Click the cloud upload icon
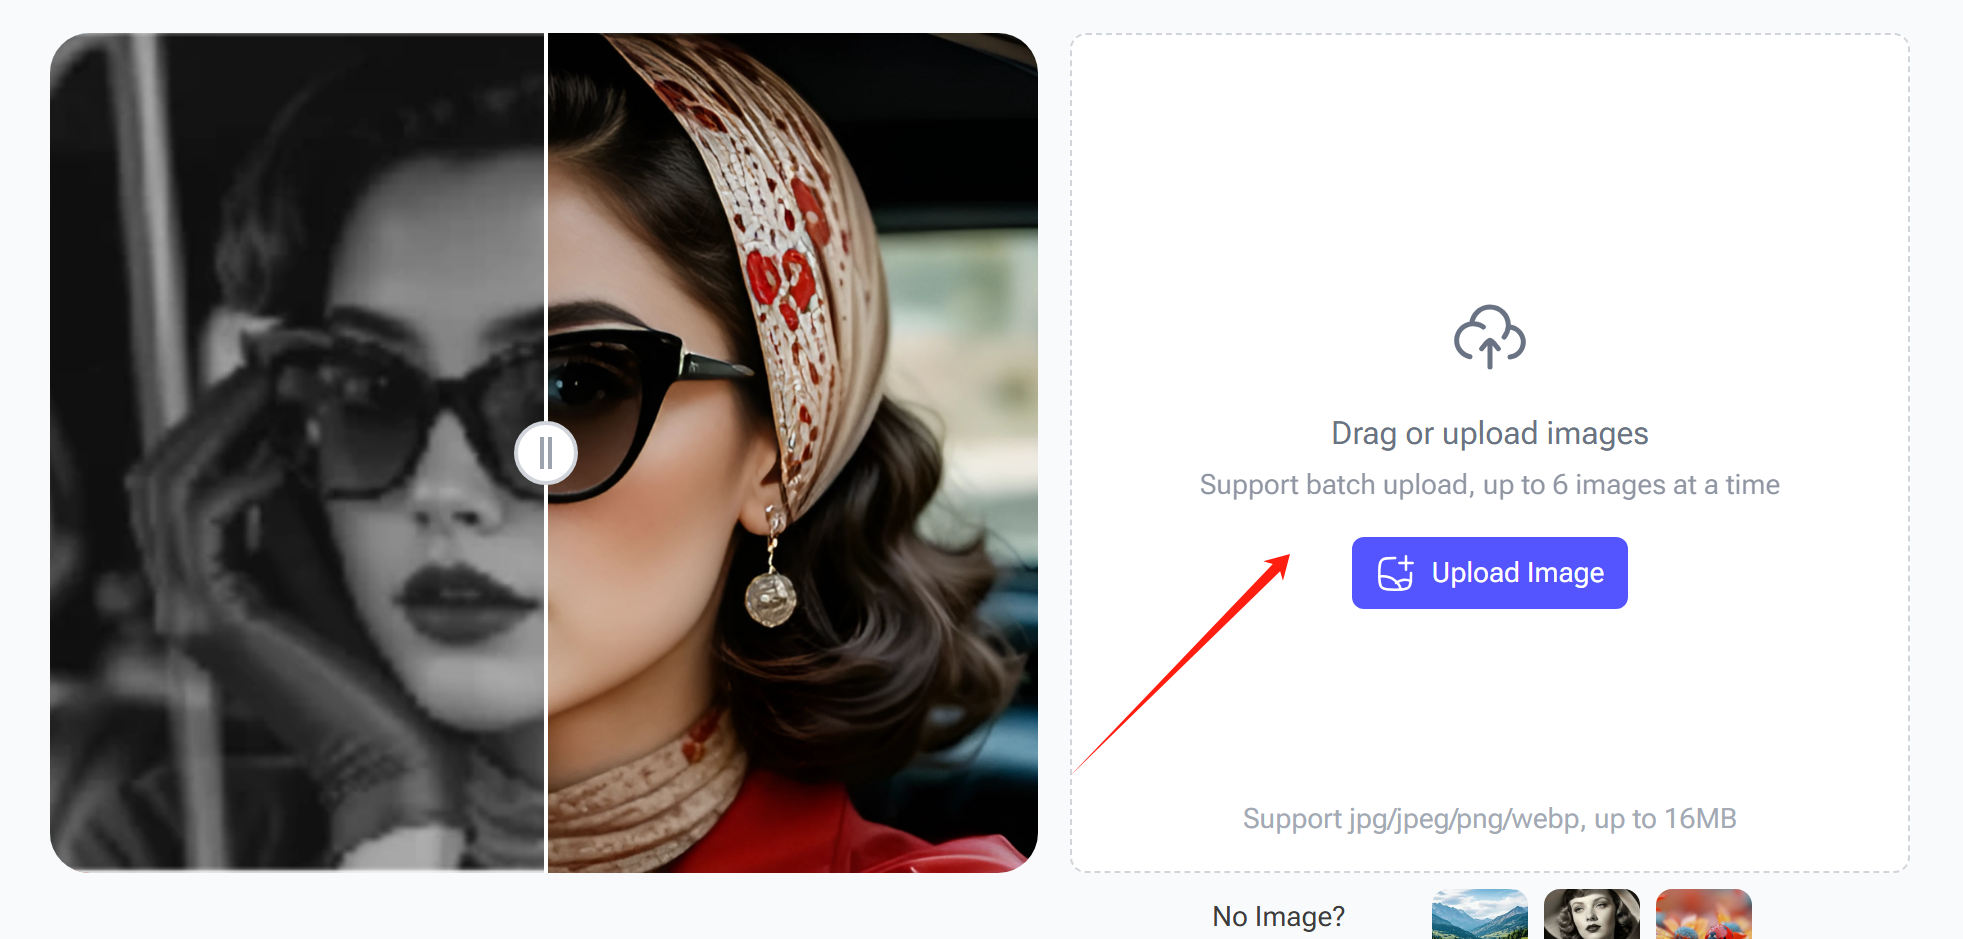 [1488, 339]
